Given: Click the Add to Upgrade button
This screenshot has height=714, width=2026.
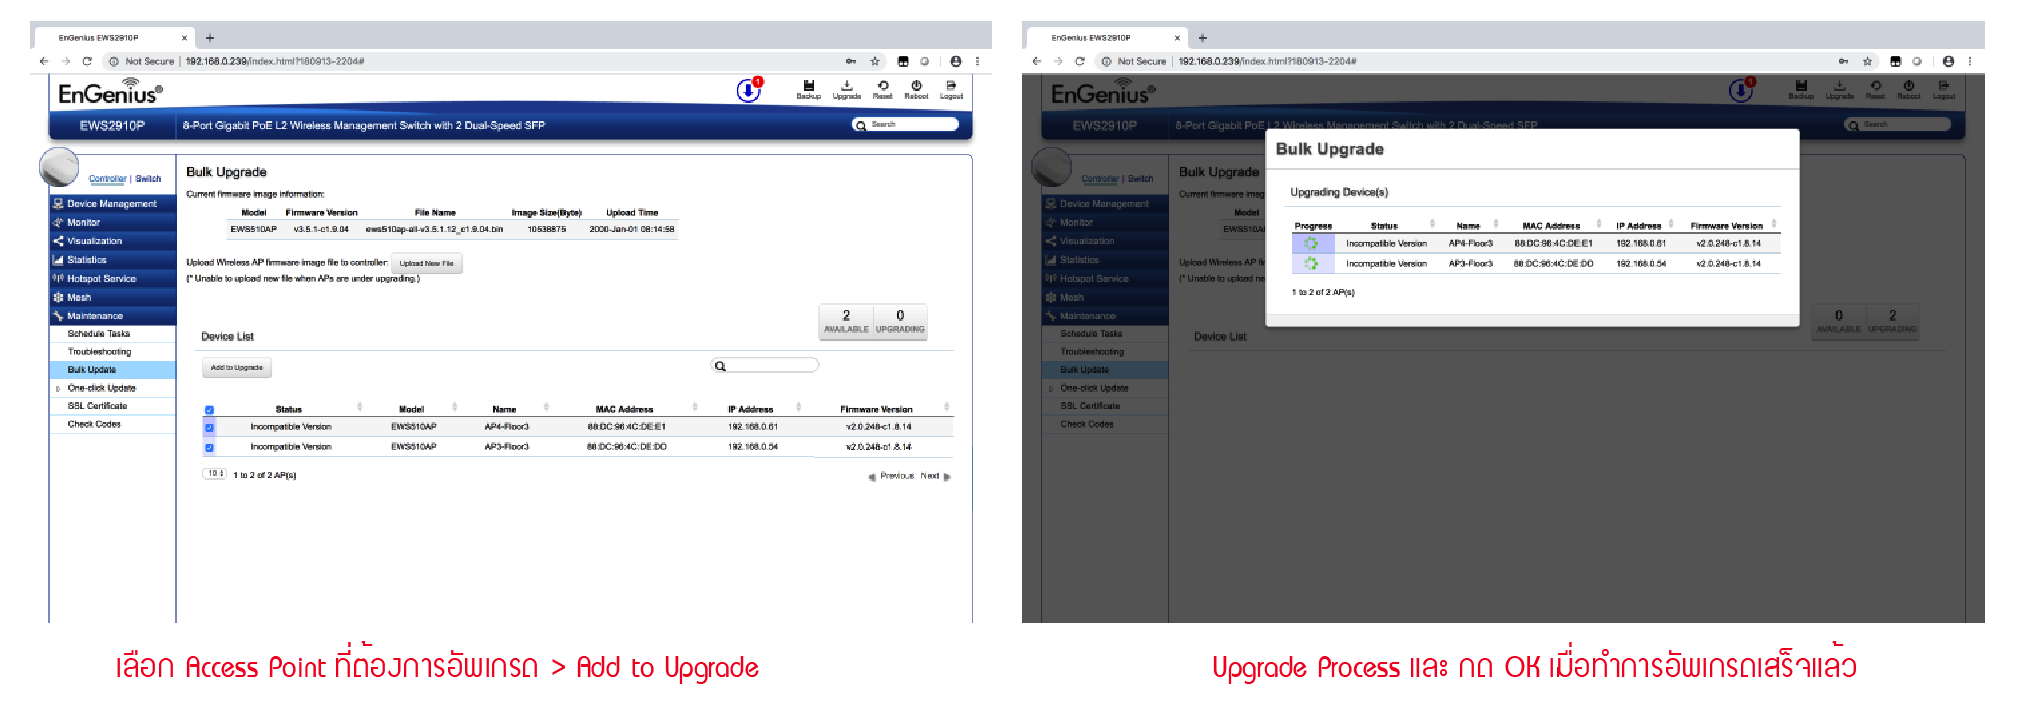Looking at the screenshot, I should [237, 368].
